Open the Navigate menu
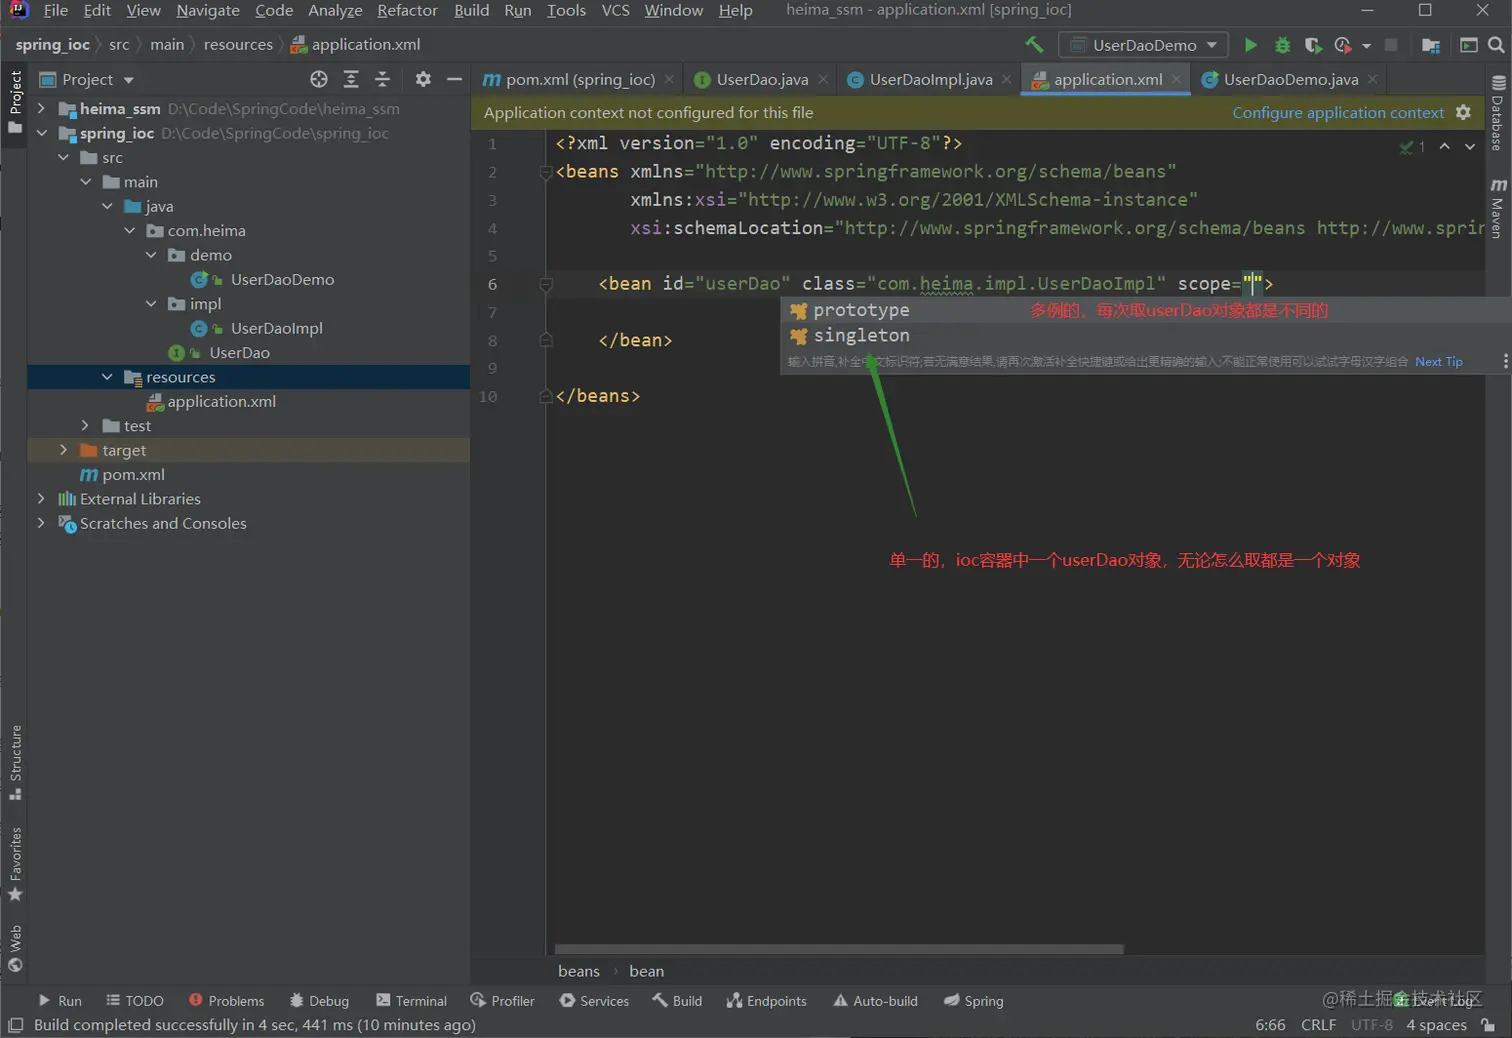 click(x=208, y=10)
